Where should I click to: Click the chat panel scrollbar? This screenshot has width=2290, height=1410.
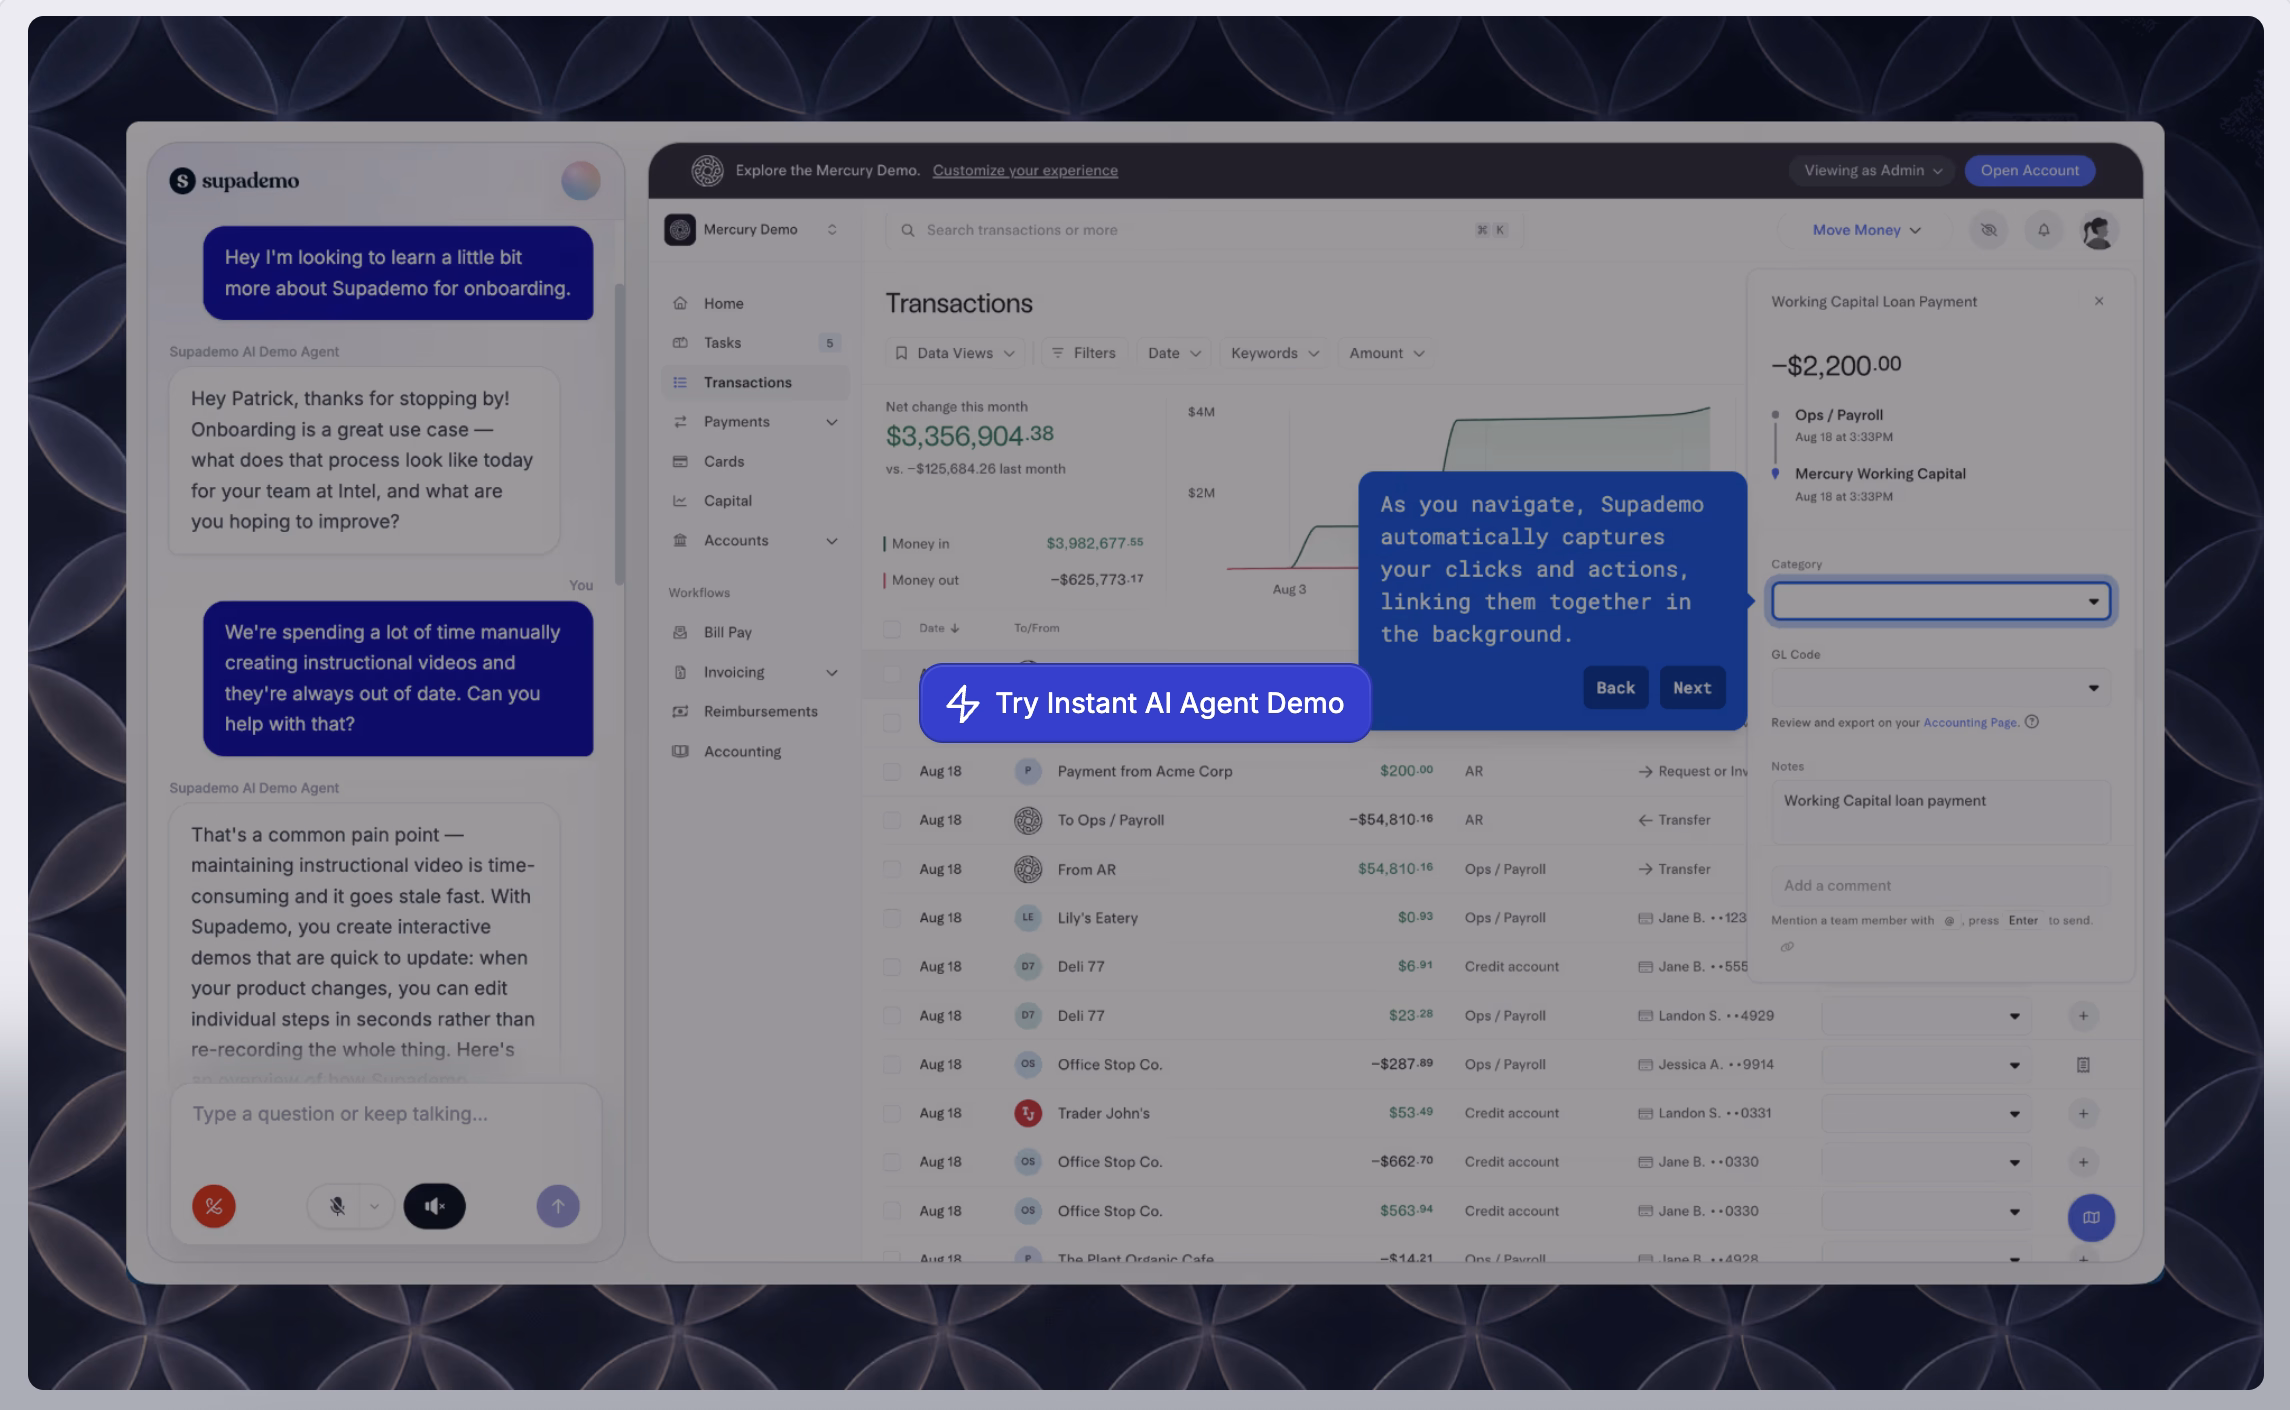(620, 433)
